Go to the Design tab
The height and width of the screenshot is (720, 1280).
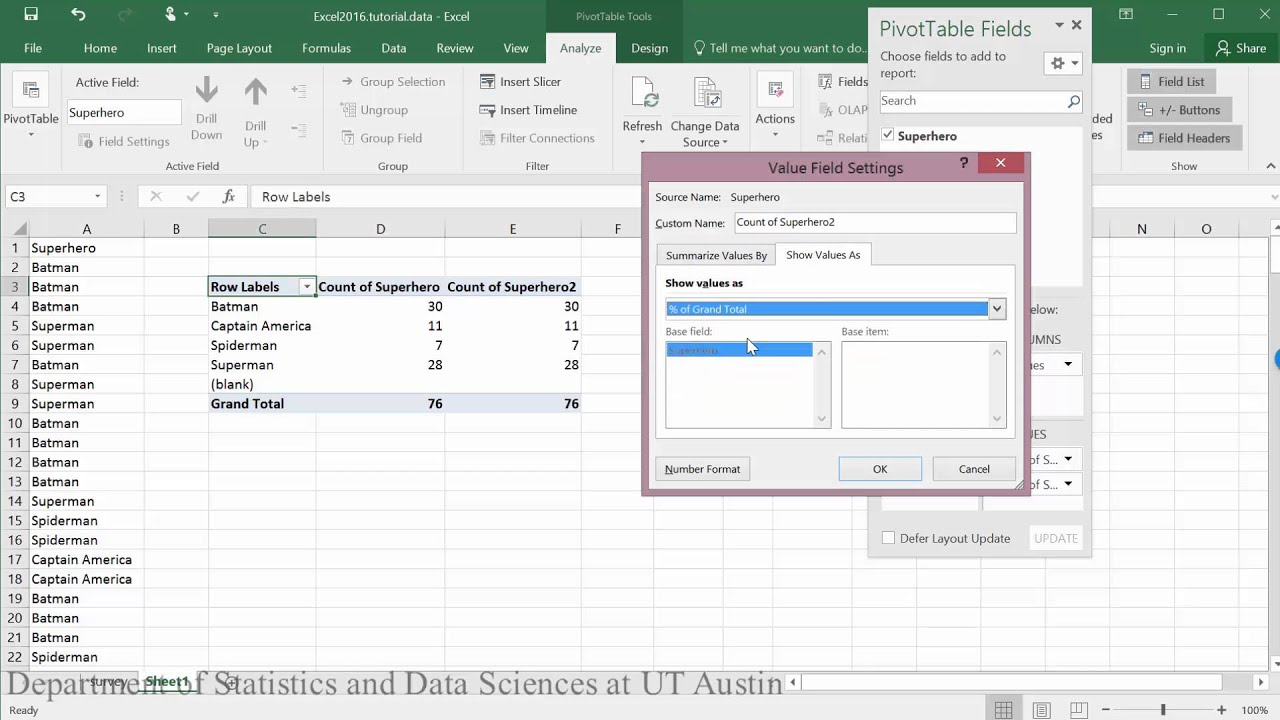pos(649,48)
